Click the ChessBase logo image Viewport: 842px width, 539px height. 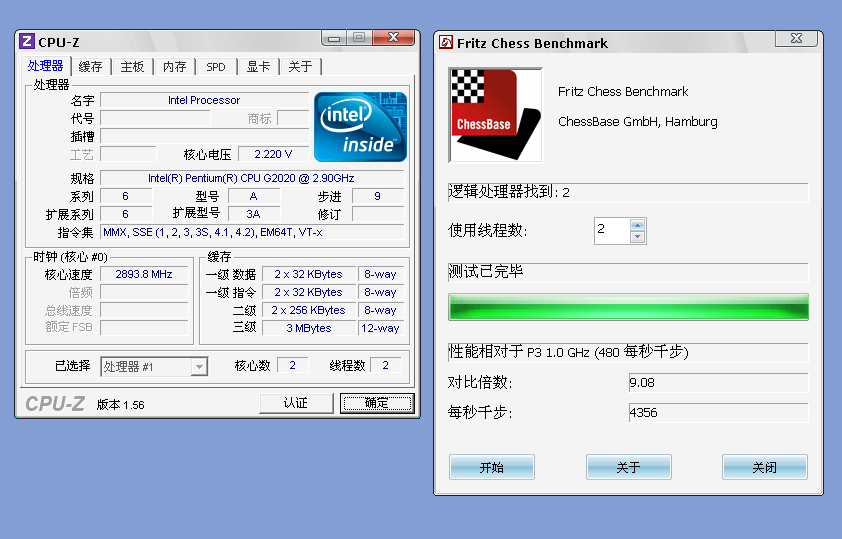(495, 115)
